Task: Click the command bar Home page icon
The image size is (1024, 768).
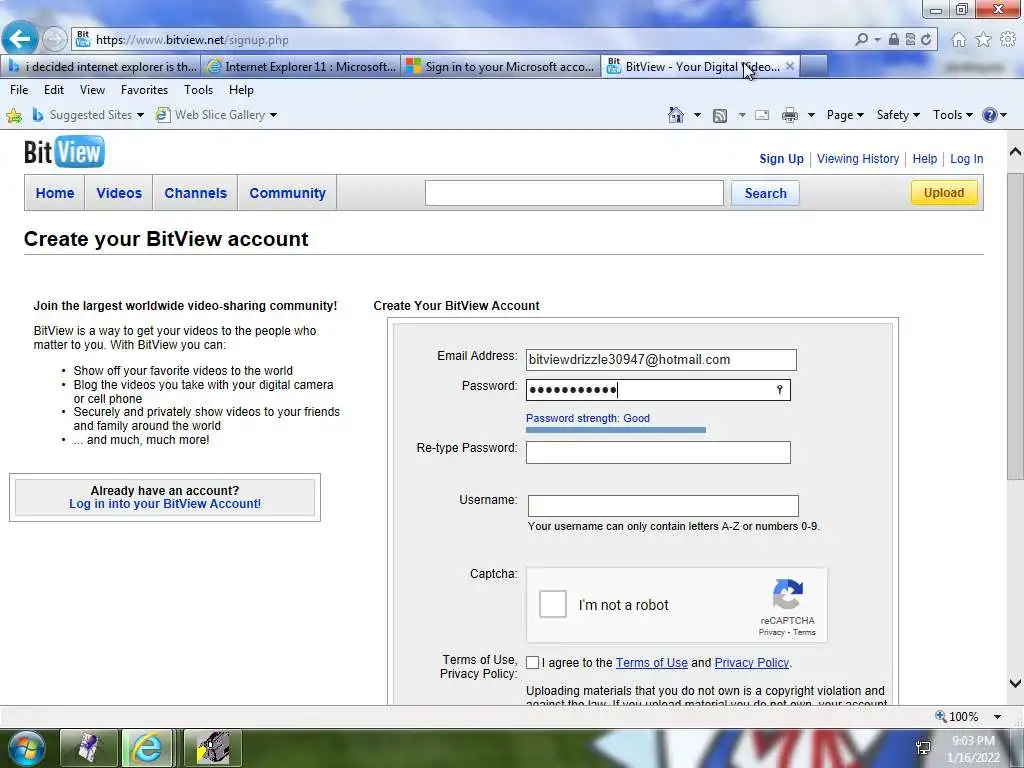Action: (676, 115)
